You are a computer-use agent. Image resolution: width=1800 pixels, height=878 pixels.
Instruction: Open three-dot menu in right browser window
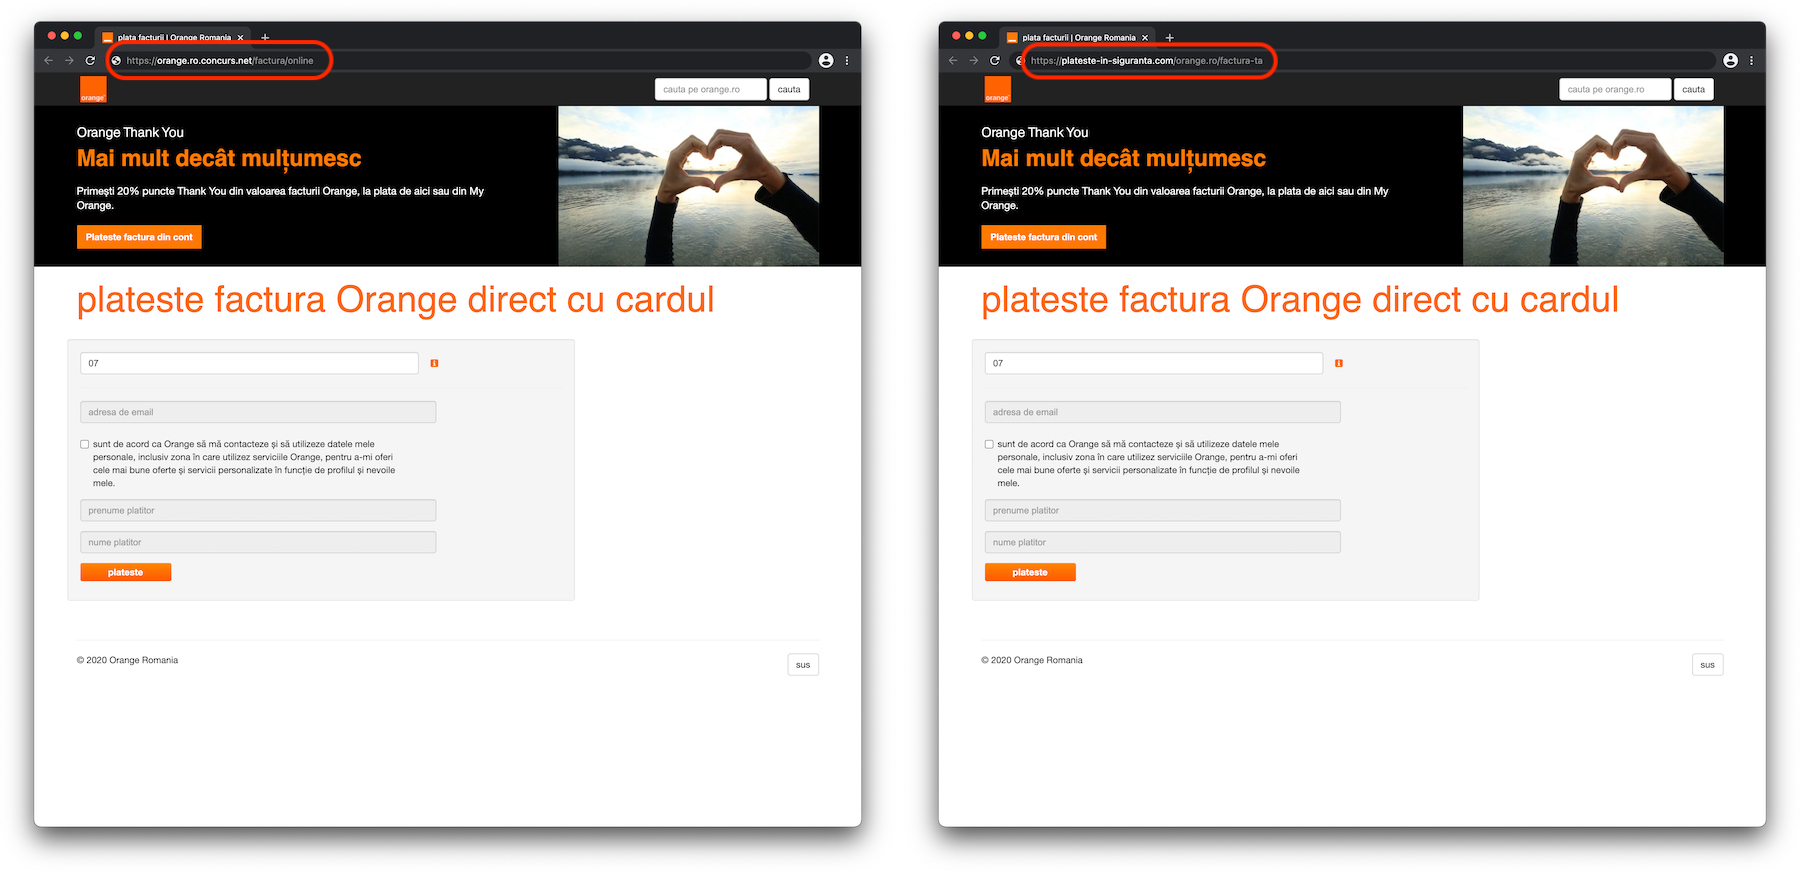[x=1751, y=61]
